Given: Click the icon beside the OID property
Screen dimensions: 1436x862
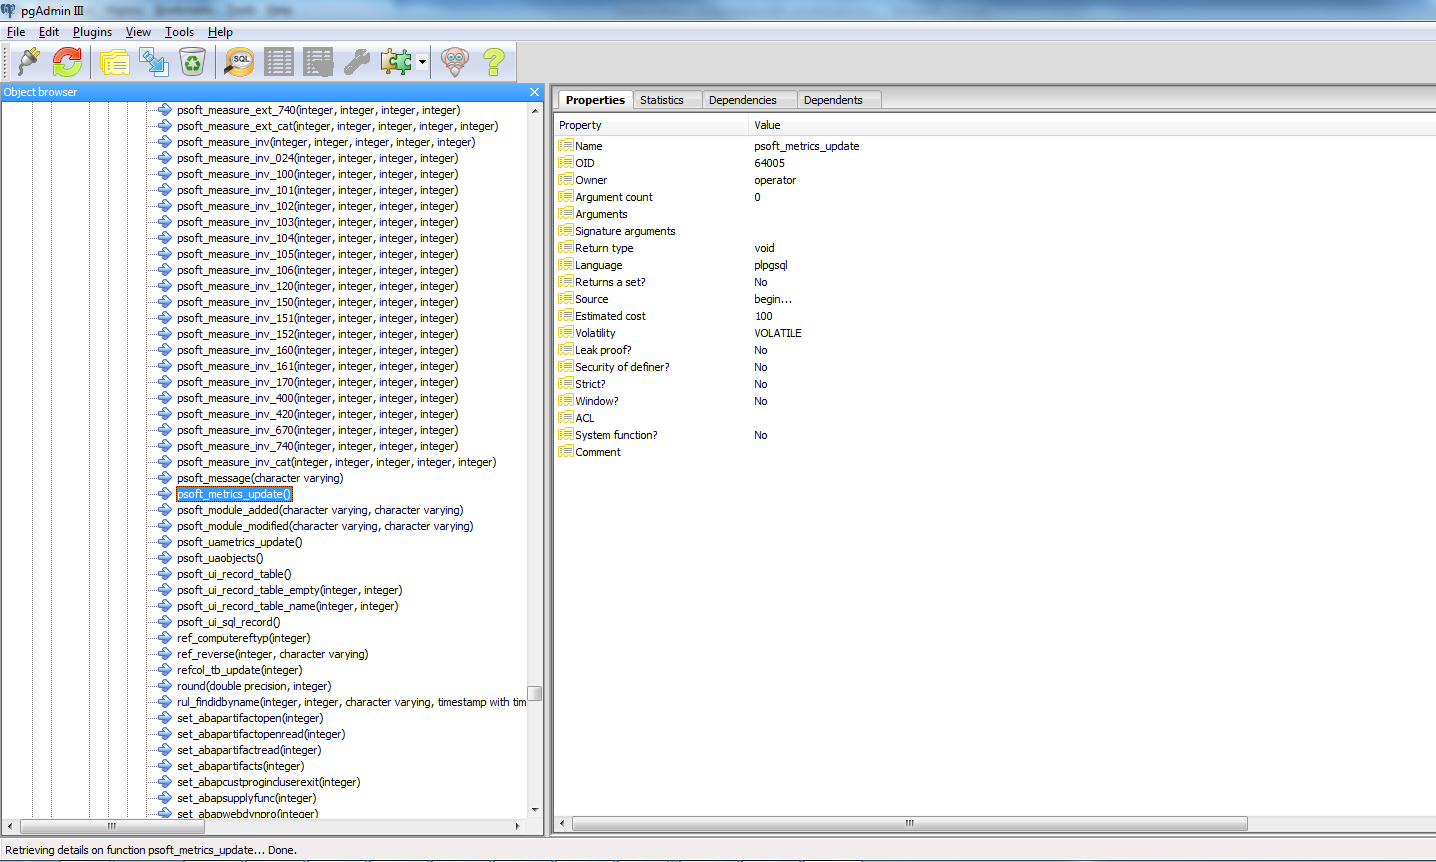Looking at the screenshot, I should click(x=565, y=163).
